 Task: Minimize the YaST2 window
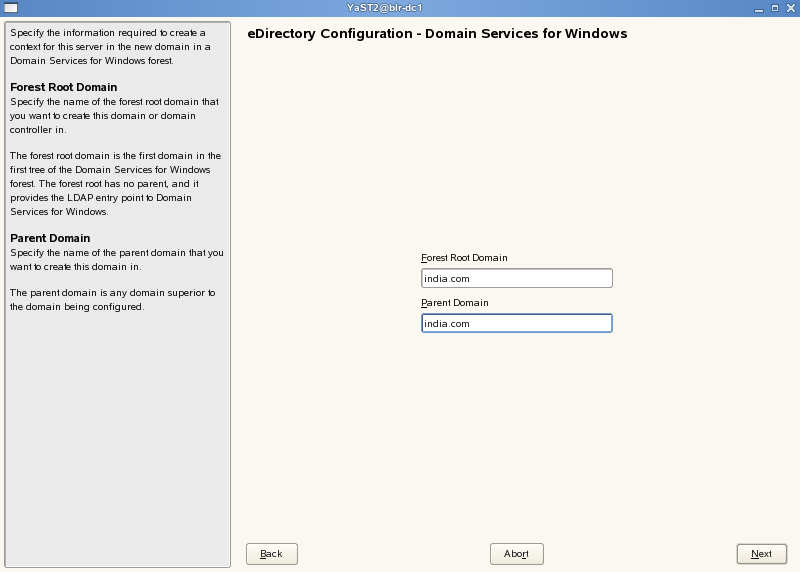point(761,7)
